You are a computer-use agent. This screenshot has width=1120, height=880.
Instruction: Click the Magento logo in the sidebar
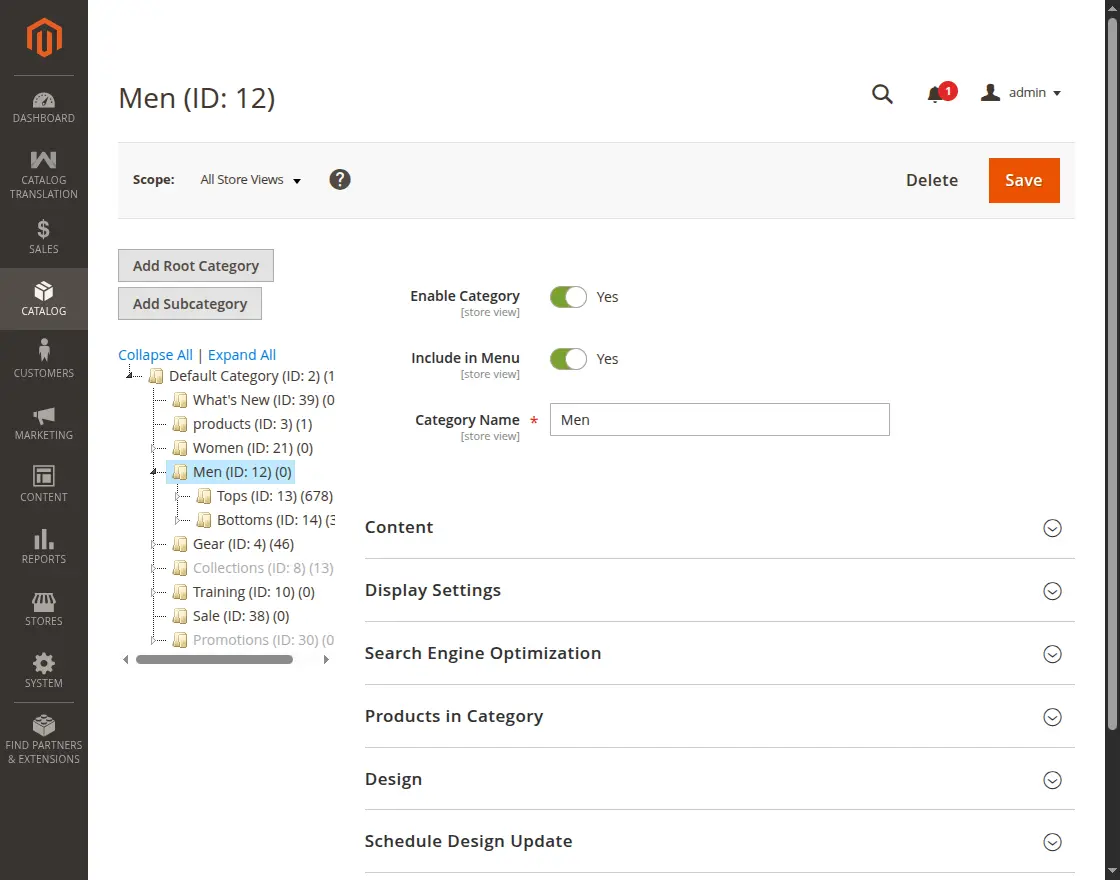click(x=43, y=38)
